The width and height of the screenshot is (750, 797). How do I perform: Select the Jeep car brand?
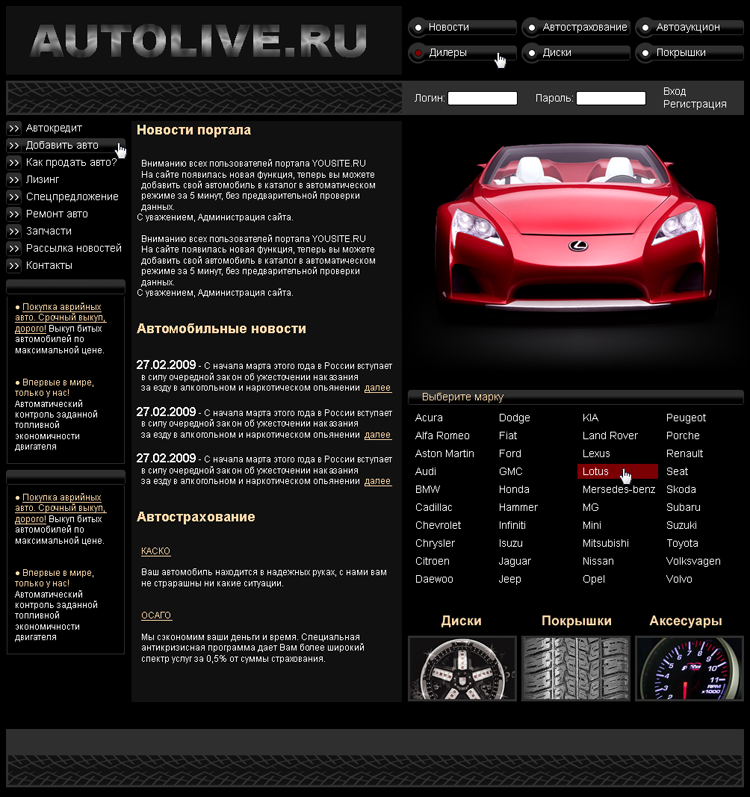click(x=510, y=579)
